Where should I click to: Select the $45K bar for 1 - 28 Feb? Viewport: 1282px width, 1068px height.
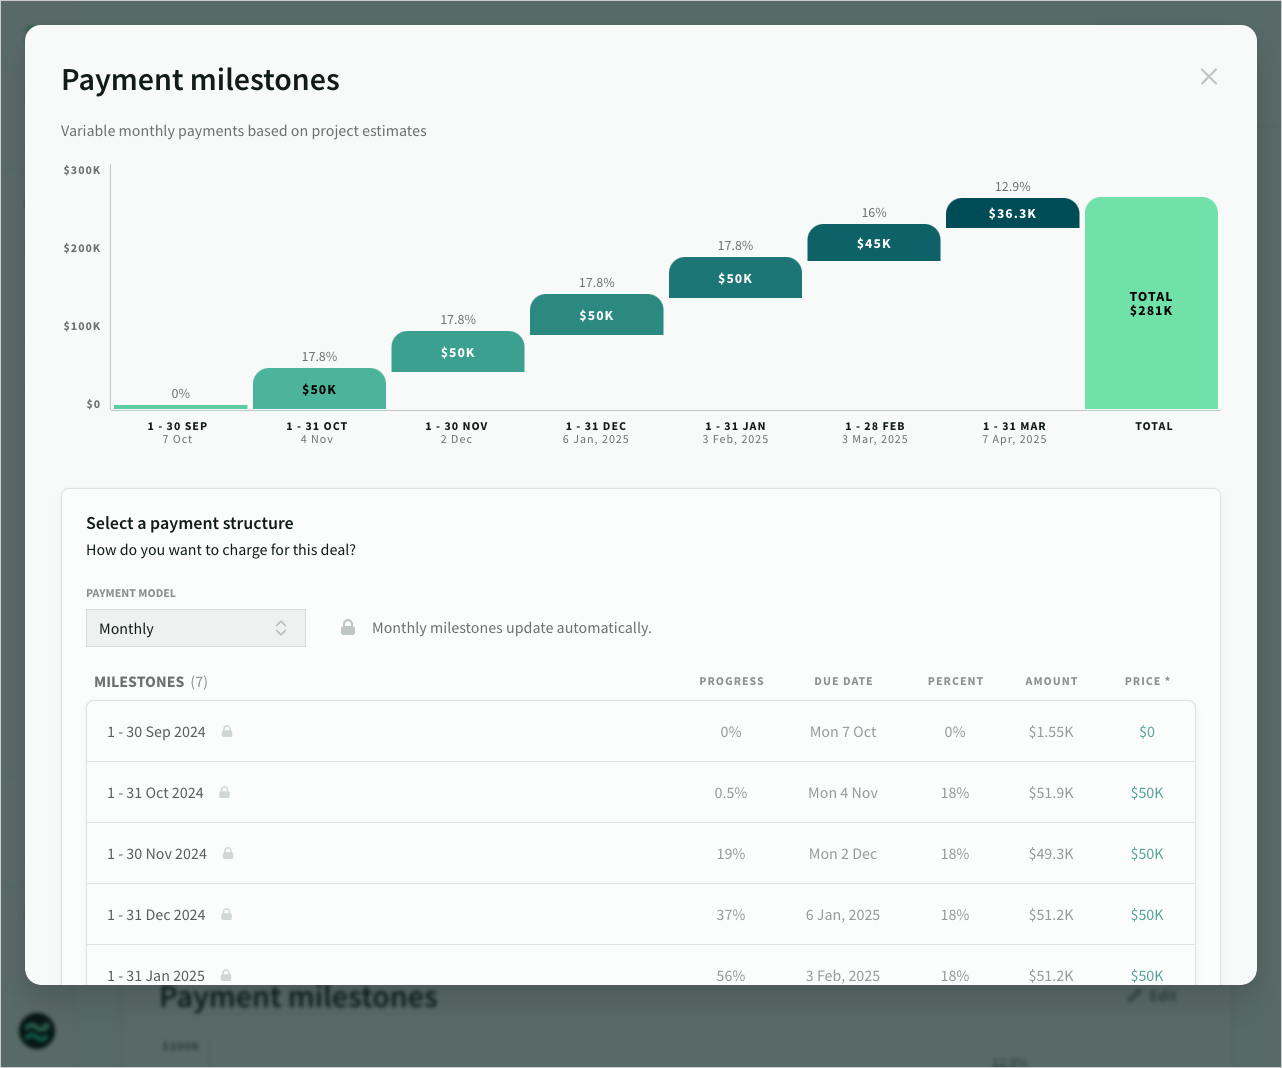[x=874, y=243]
